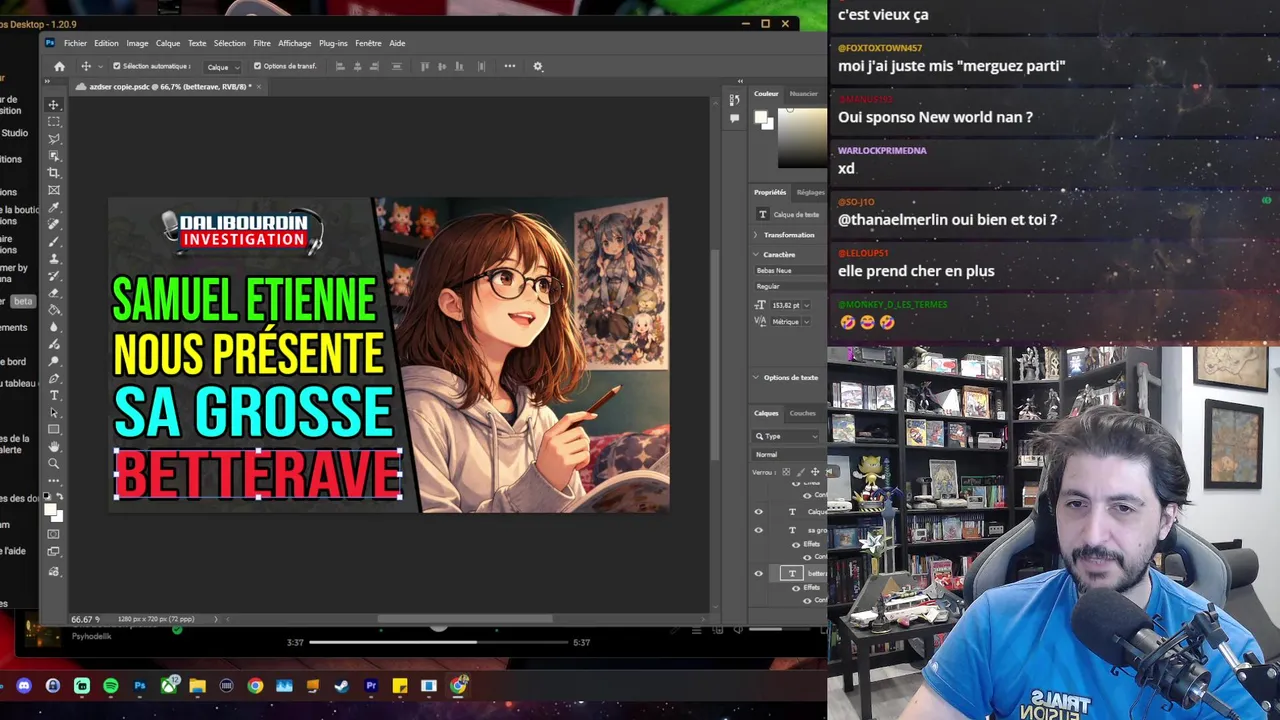This screenshot has height=720, width=1280.
Task: Select the azdser copie.psdc document tab
Action: [170, 87]
